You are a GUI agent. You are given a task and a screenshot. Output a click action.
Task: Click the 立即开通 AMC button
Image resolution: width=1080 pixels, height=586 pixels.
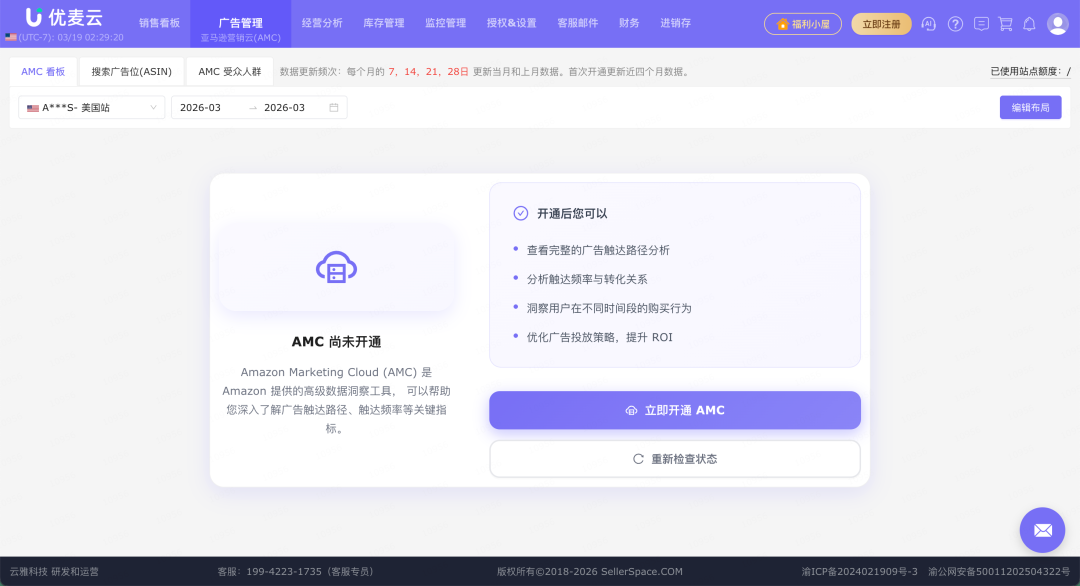coord(674,410)
